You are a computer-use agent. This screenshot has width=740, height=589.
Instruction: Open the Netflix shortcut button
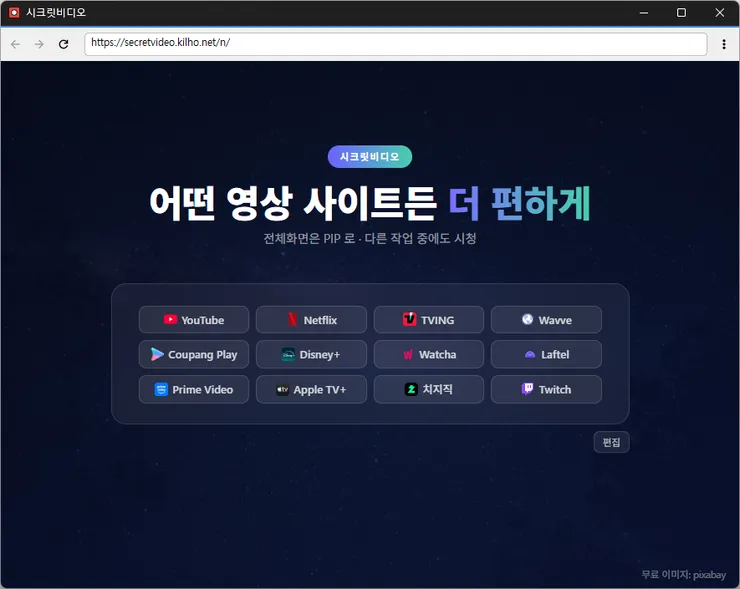311,320
